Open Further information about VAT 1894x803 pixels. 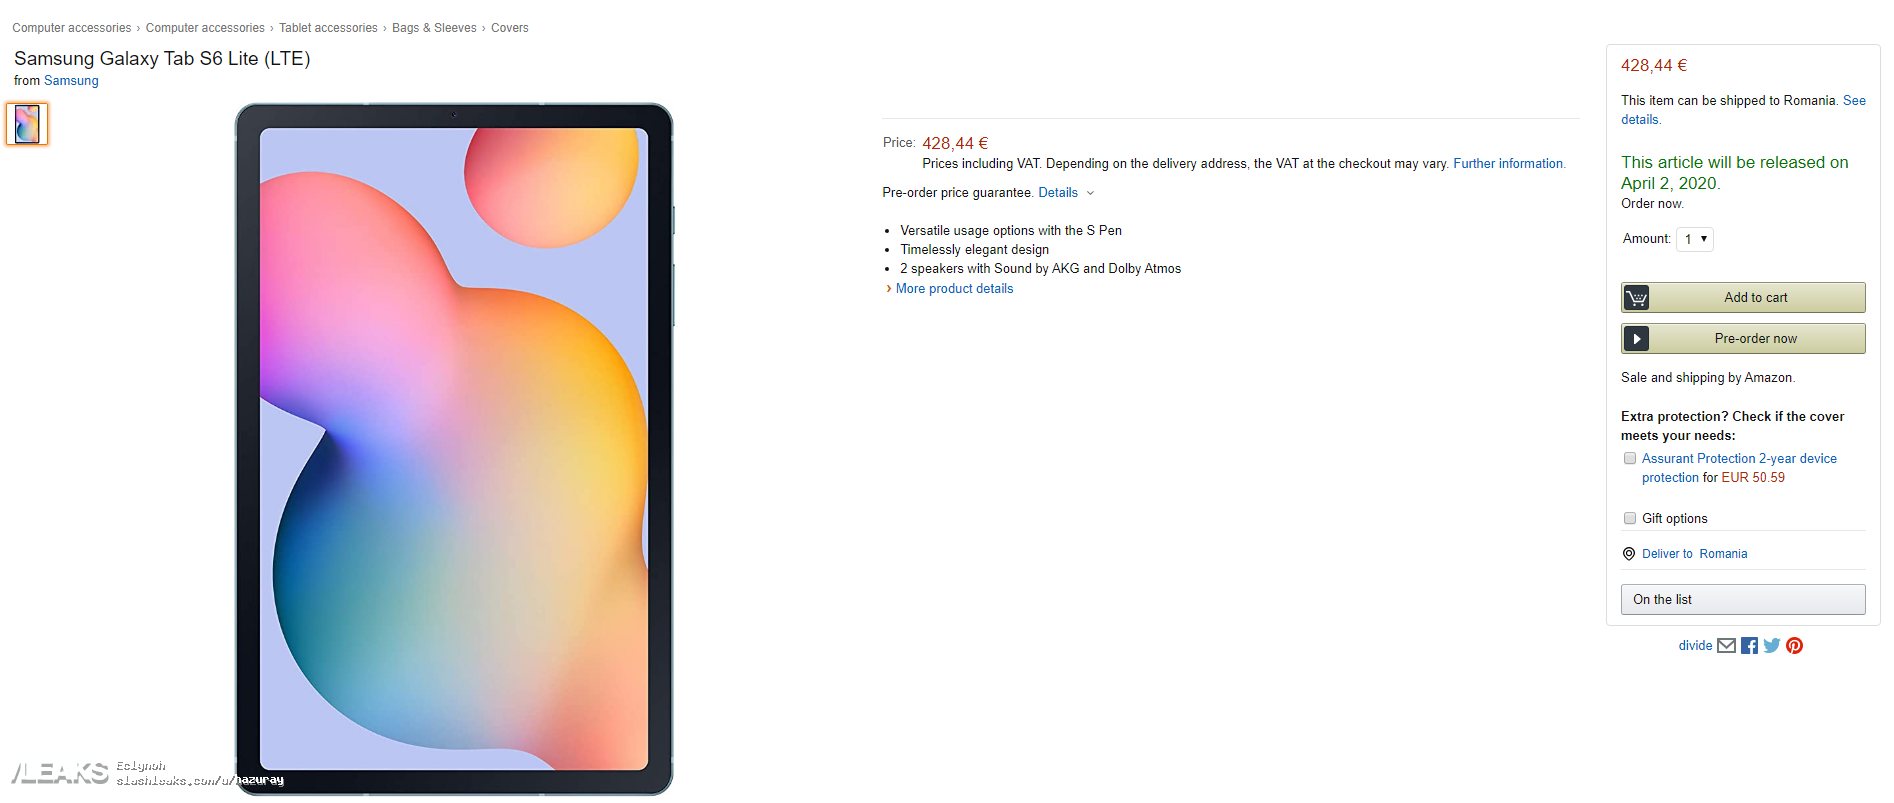[1509, 164]
